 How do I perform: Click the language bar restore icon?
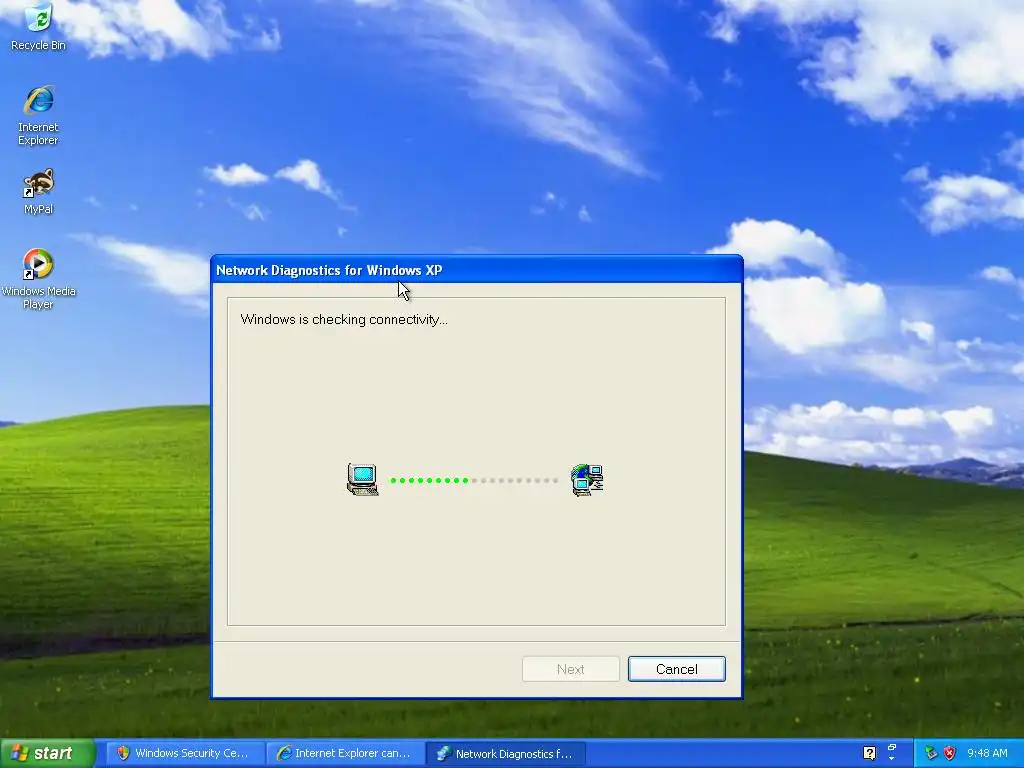(x=891, y=748)
